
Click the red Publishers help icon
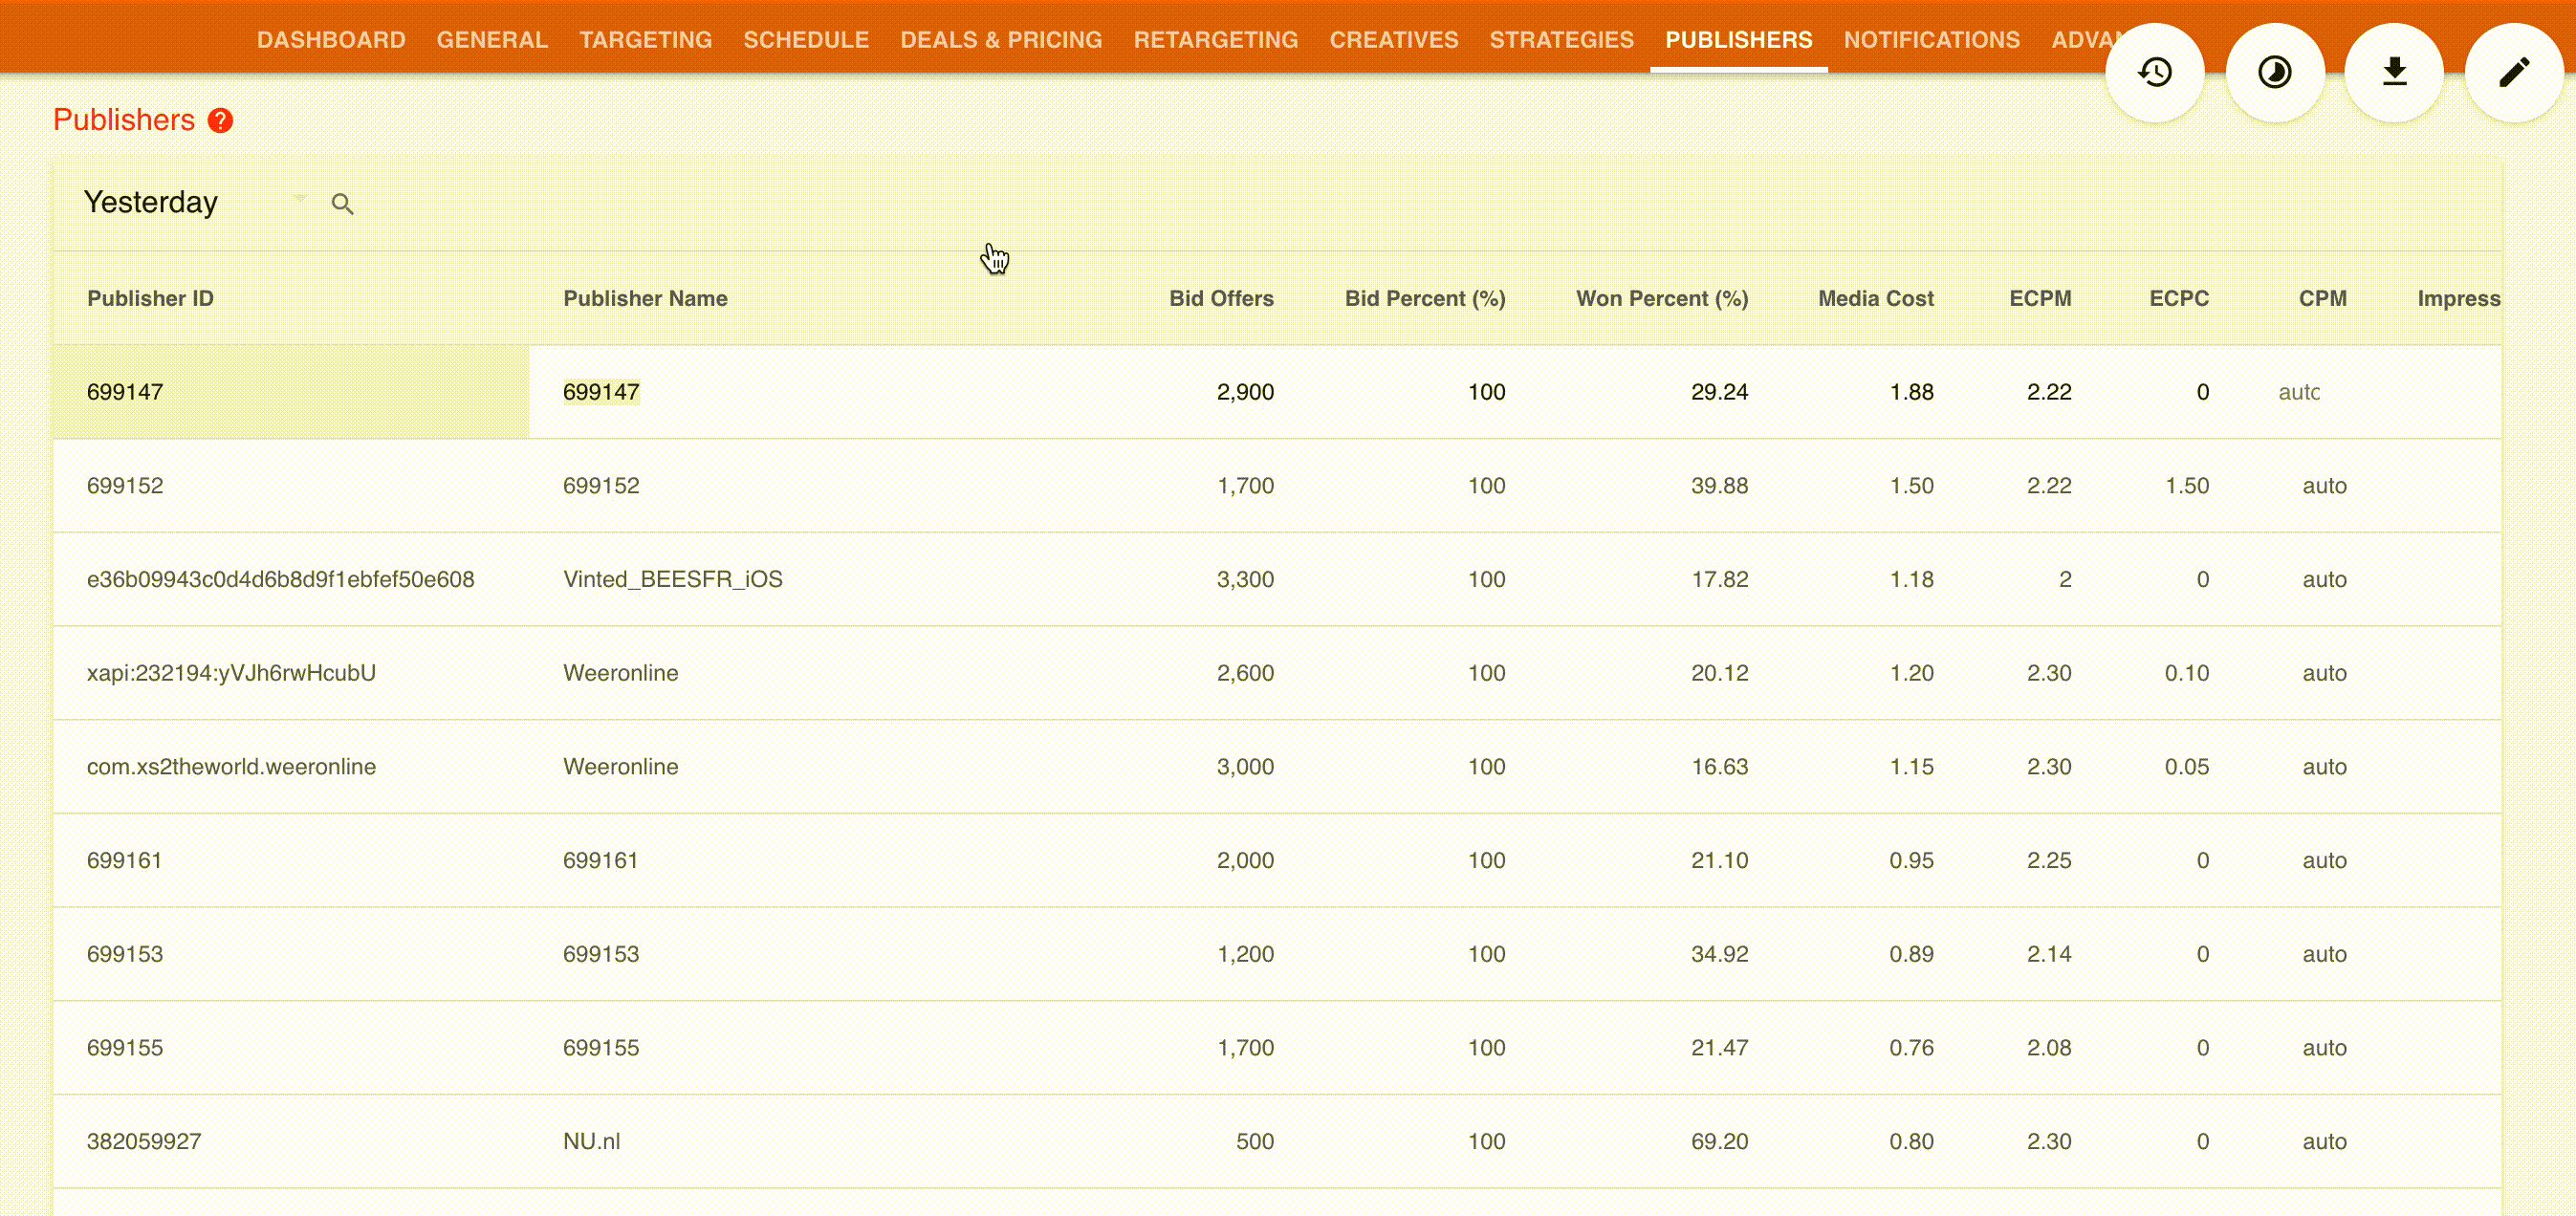coord(220,121)
